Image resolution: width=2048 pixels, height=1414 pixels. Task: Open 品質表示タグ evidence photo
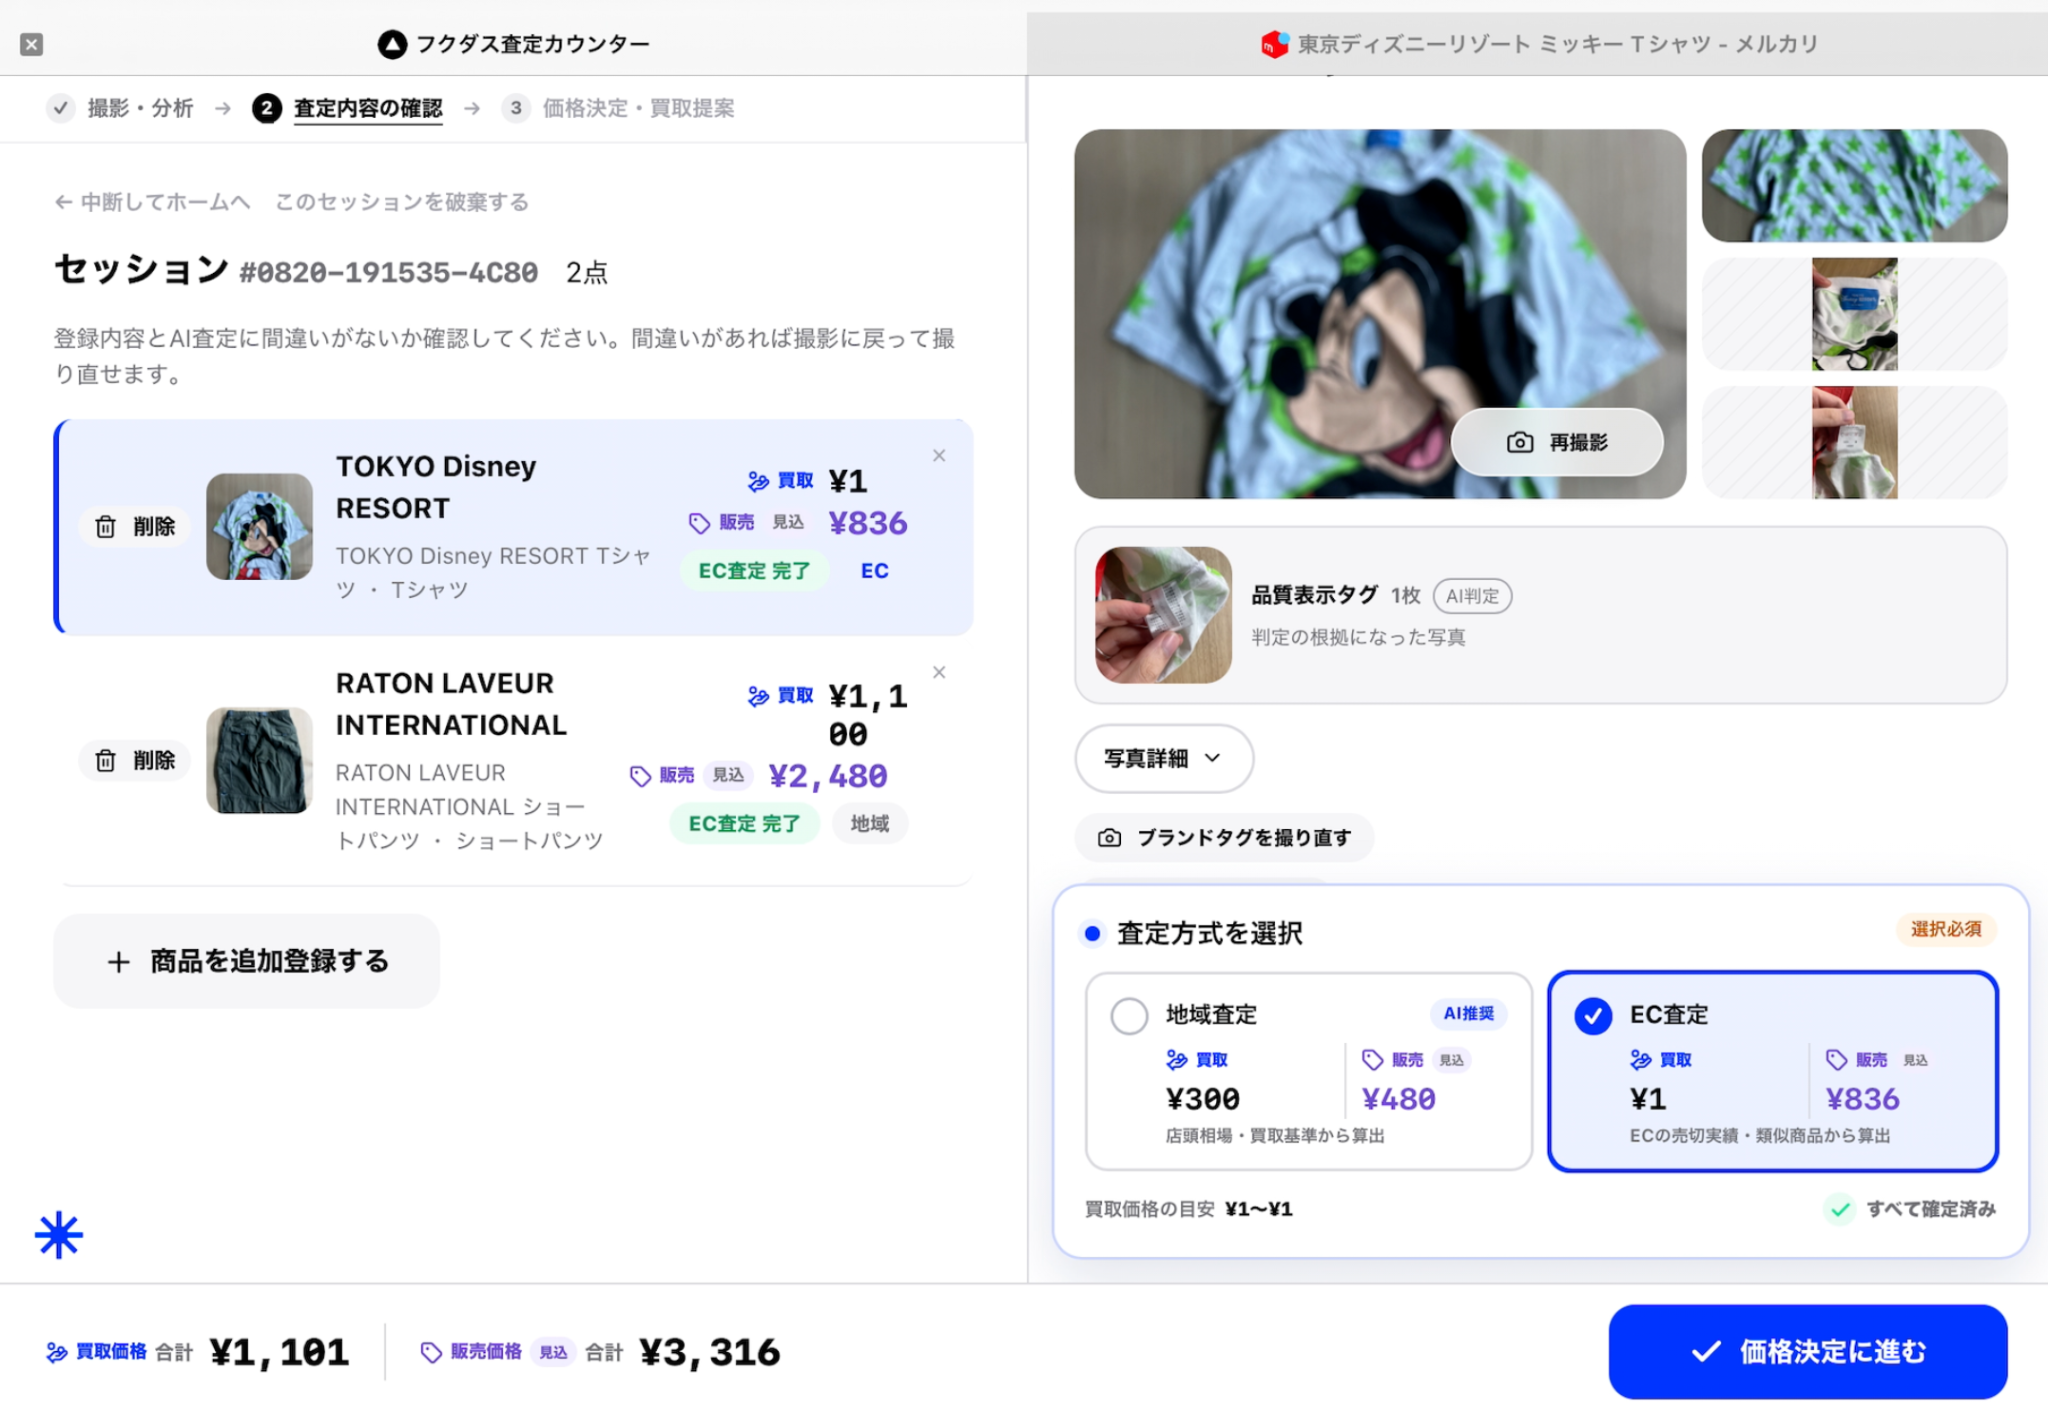pos(1163,616)
